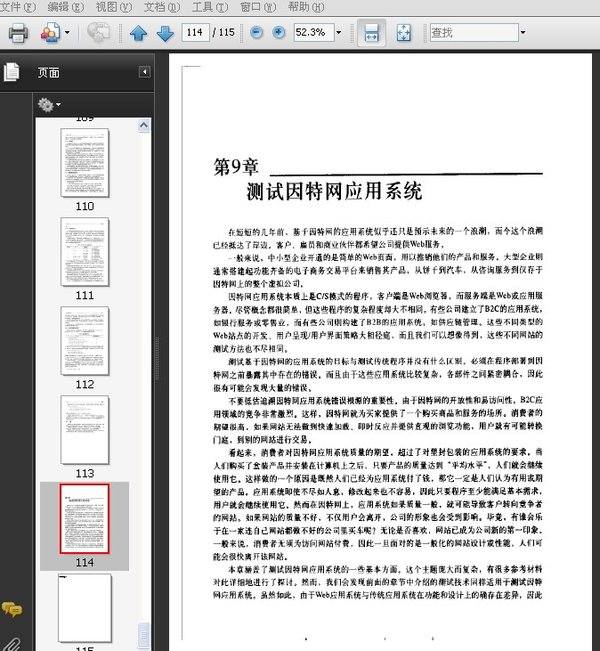Click the title 测试因特网应用系统
This screenshot has height=651, width=600.
pos(334,191)
